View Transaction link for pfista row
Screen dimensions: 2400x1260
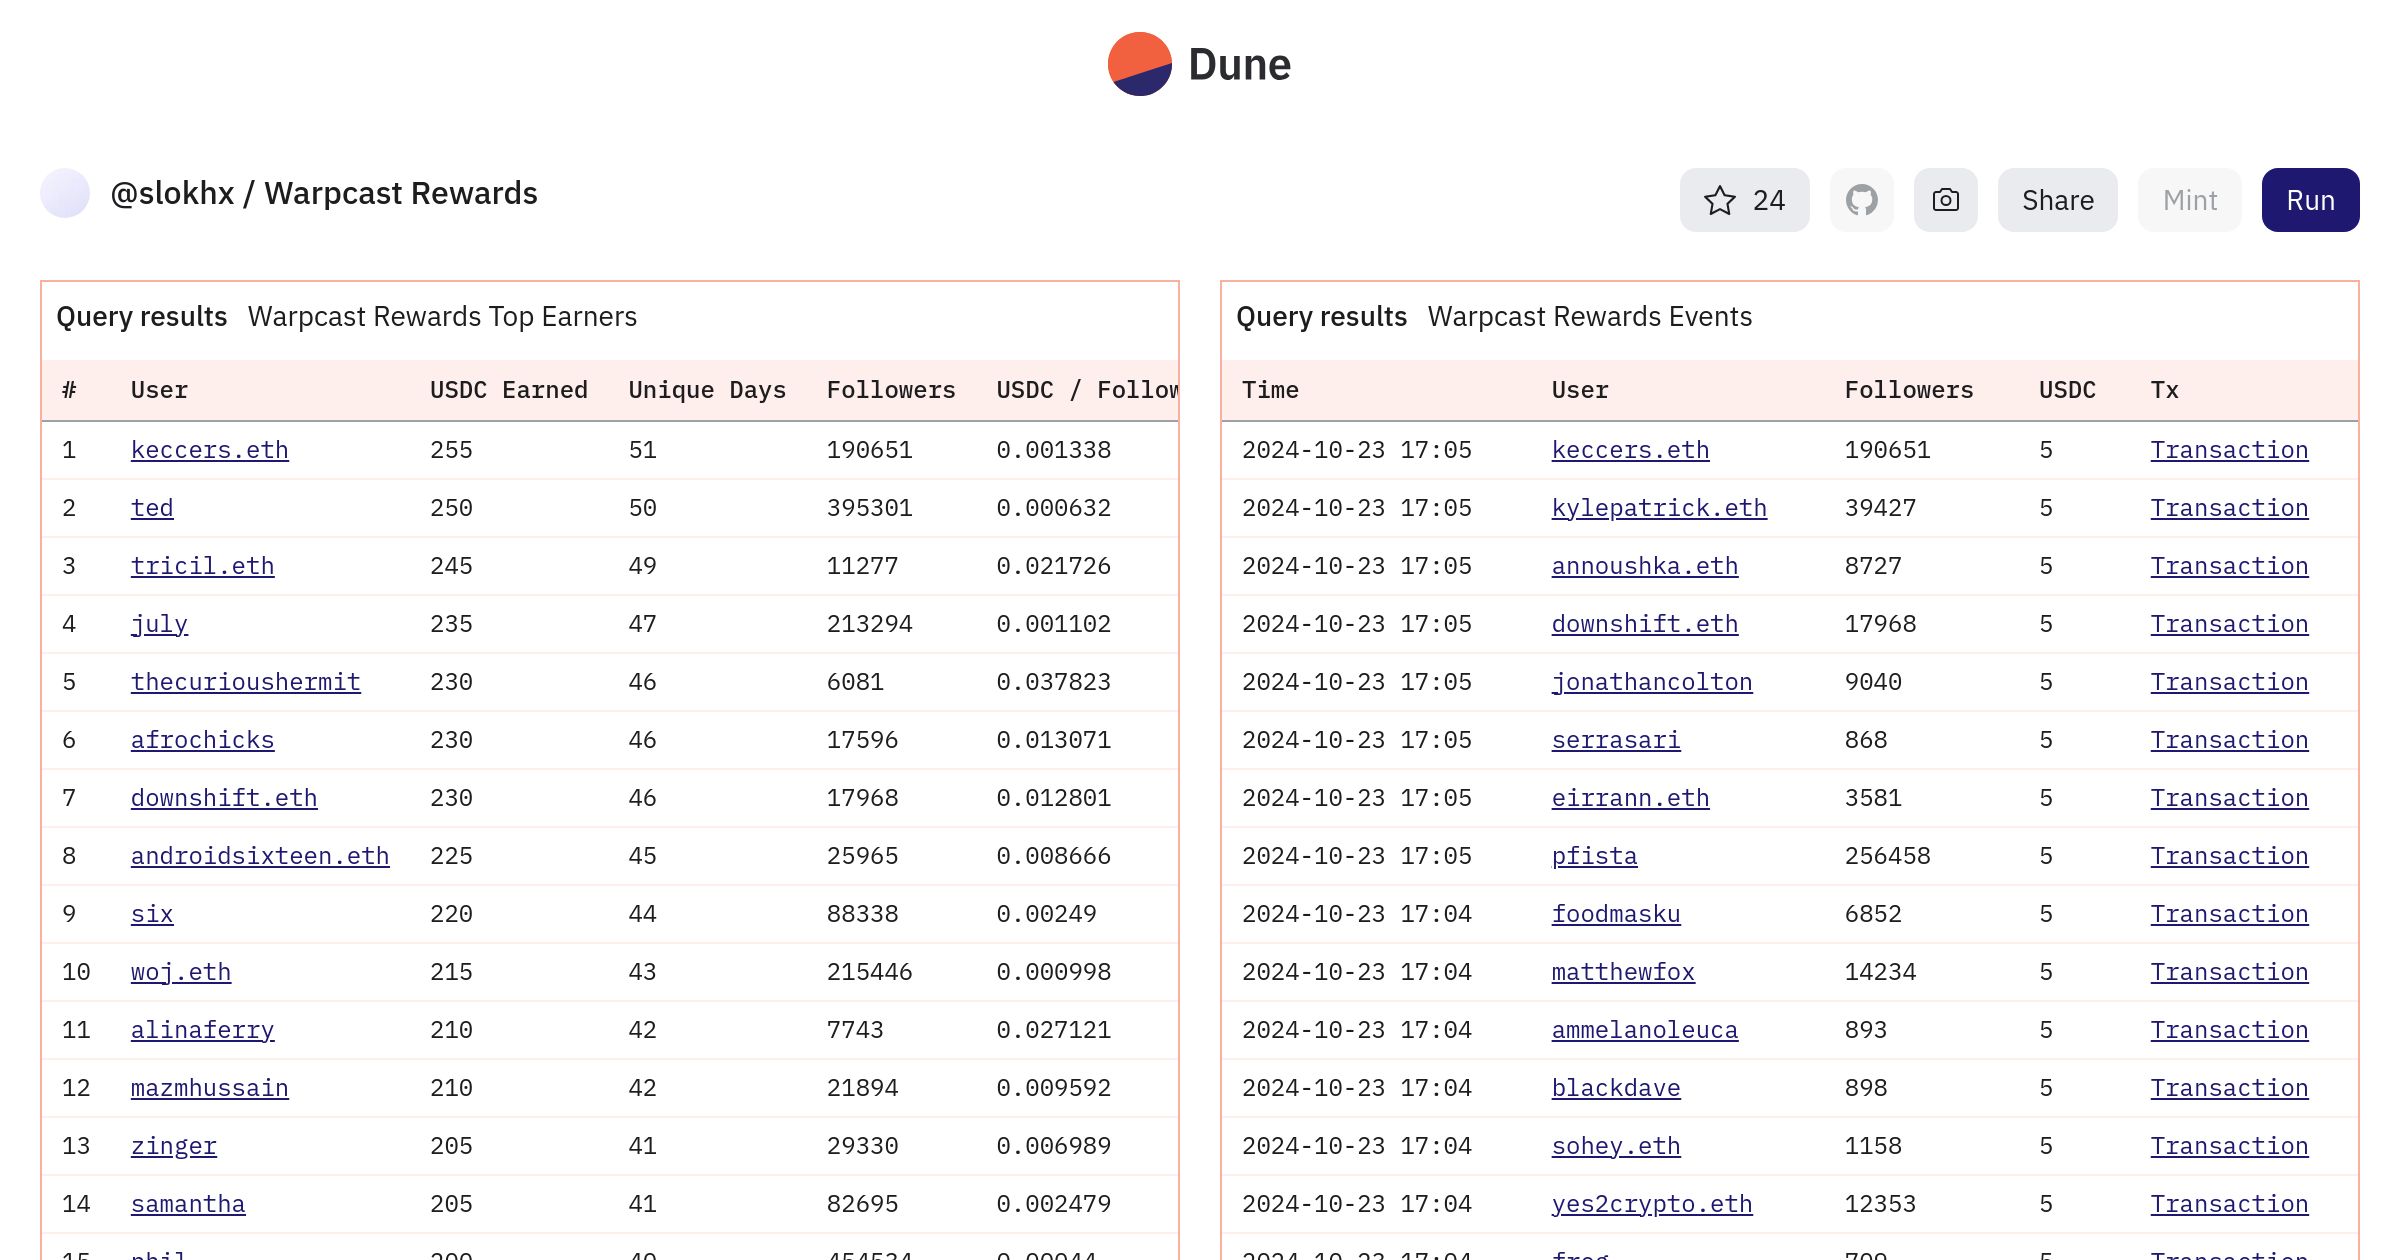(2229, 856)
